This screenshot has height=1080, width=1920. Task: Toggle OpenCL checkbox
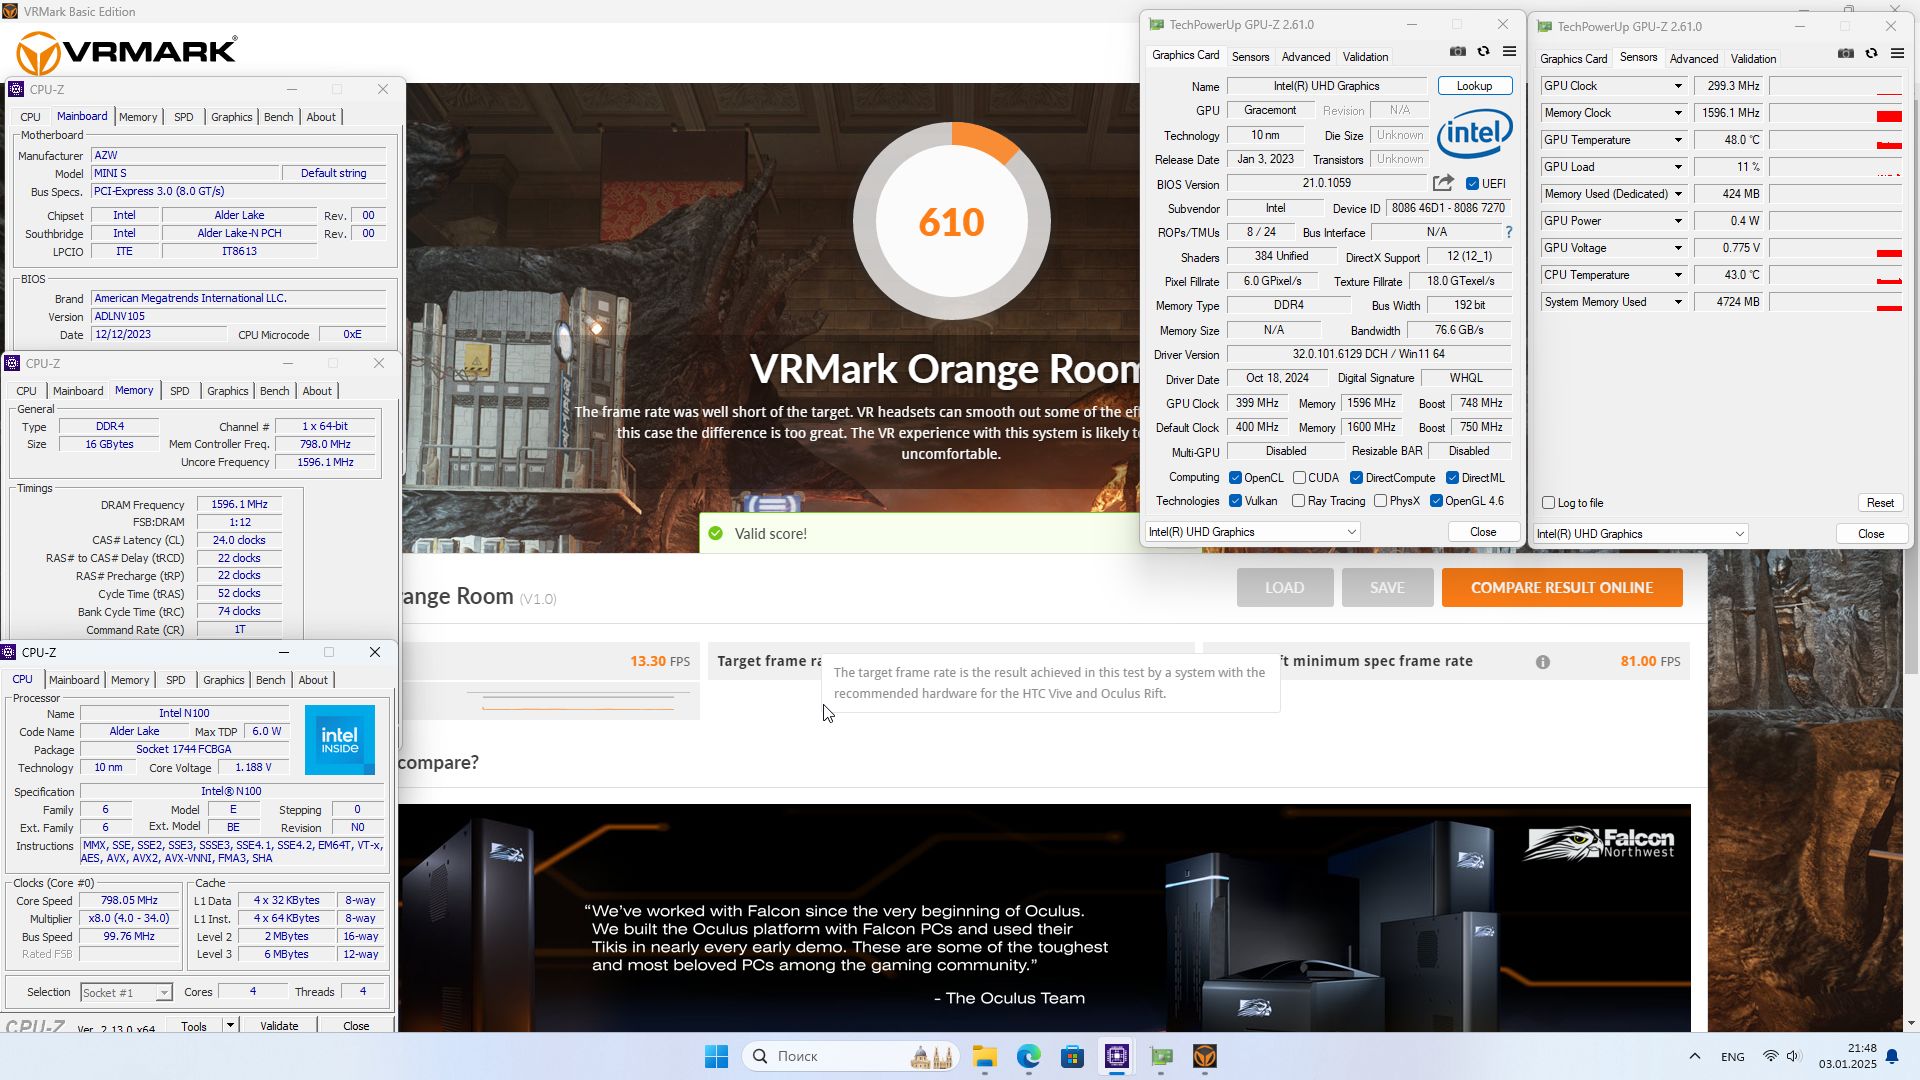1235,478
